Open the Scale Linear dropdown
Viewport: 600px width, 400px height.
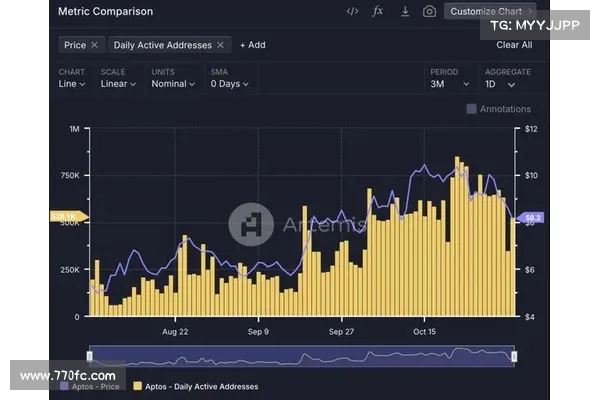coord(118,84)
